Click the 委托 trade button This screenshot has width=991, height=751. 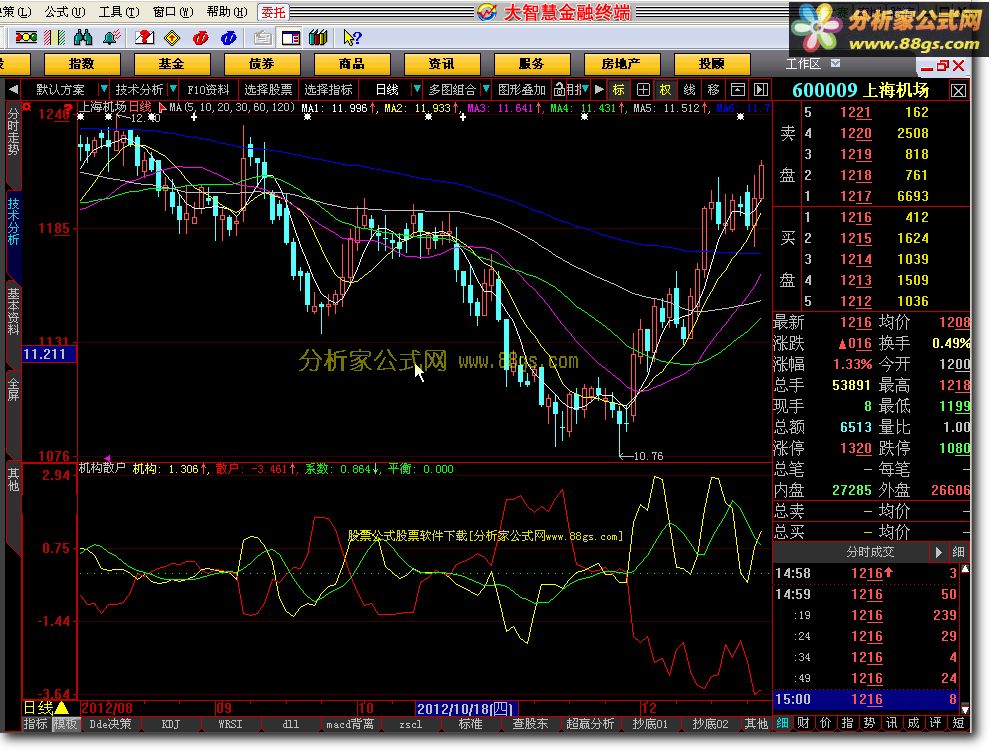[x=274, y=12]
